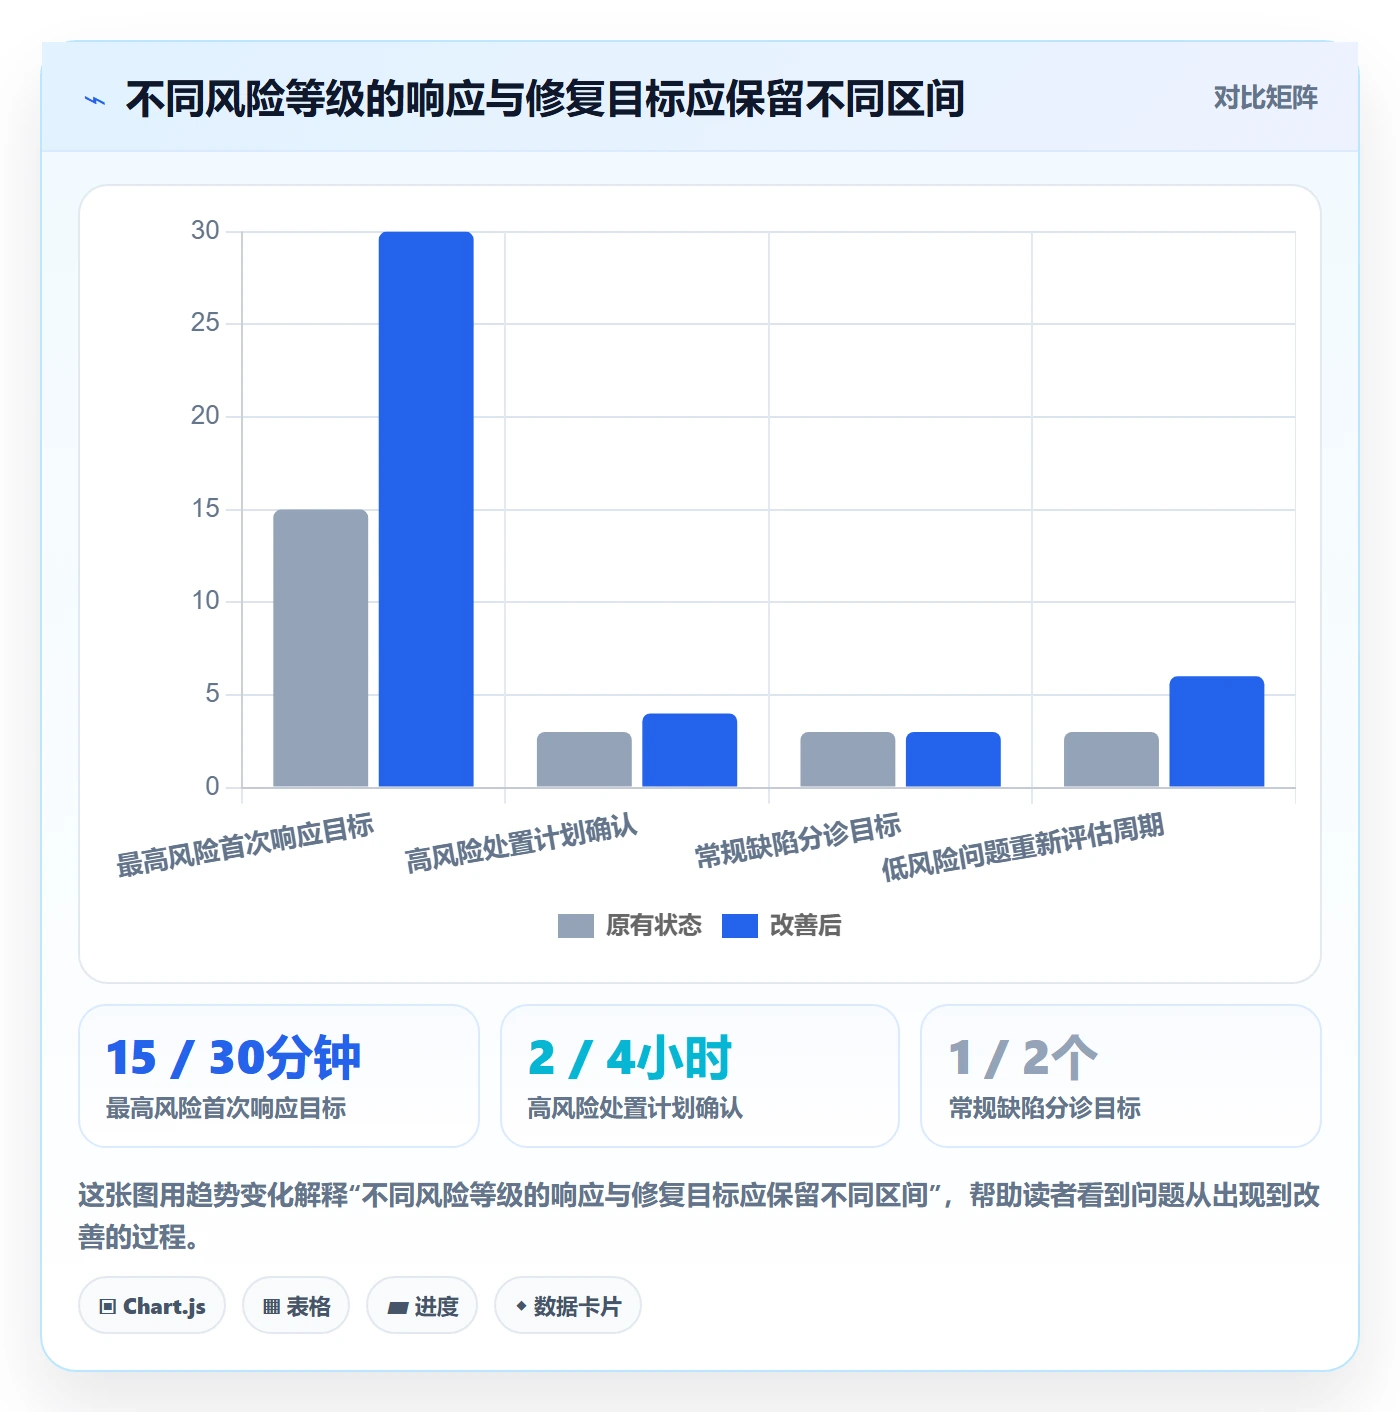Click the 2 / 4小时 metric value
The image size is (1400, 1412).
(x=630, y=1057)
